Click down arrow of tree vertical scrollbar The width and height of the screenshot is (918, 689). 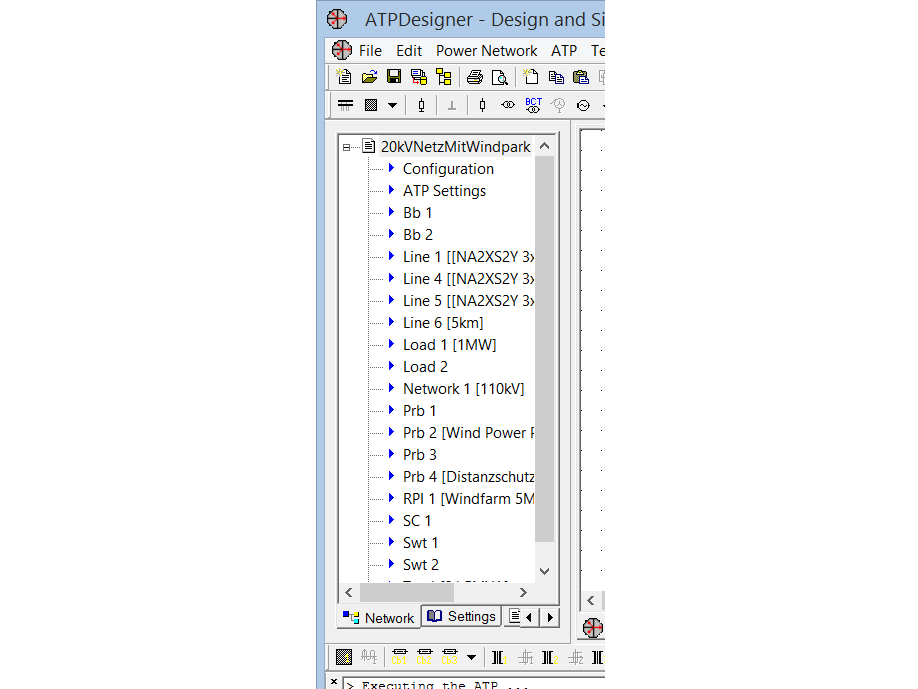point(545,571)
